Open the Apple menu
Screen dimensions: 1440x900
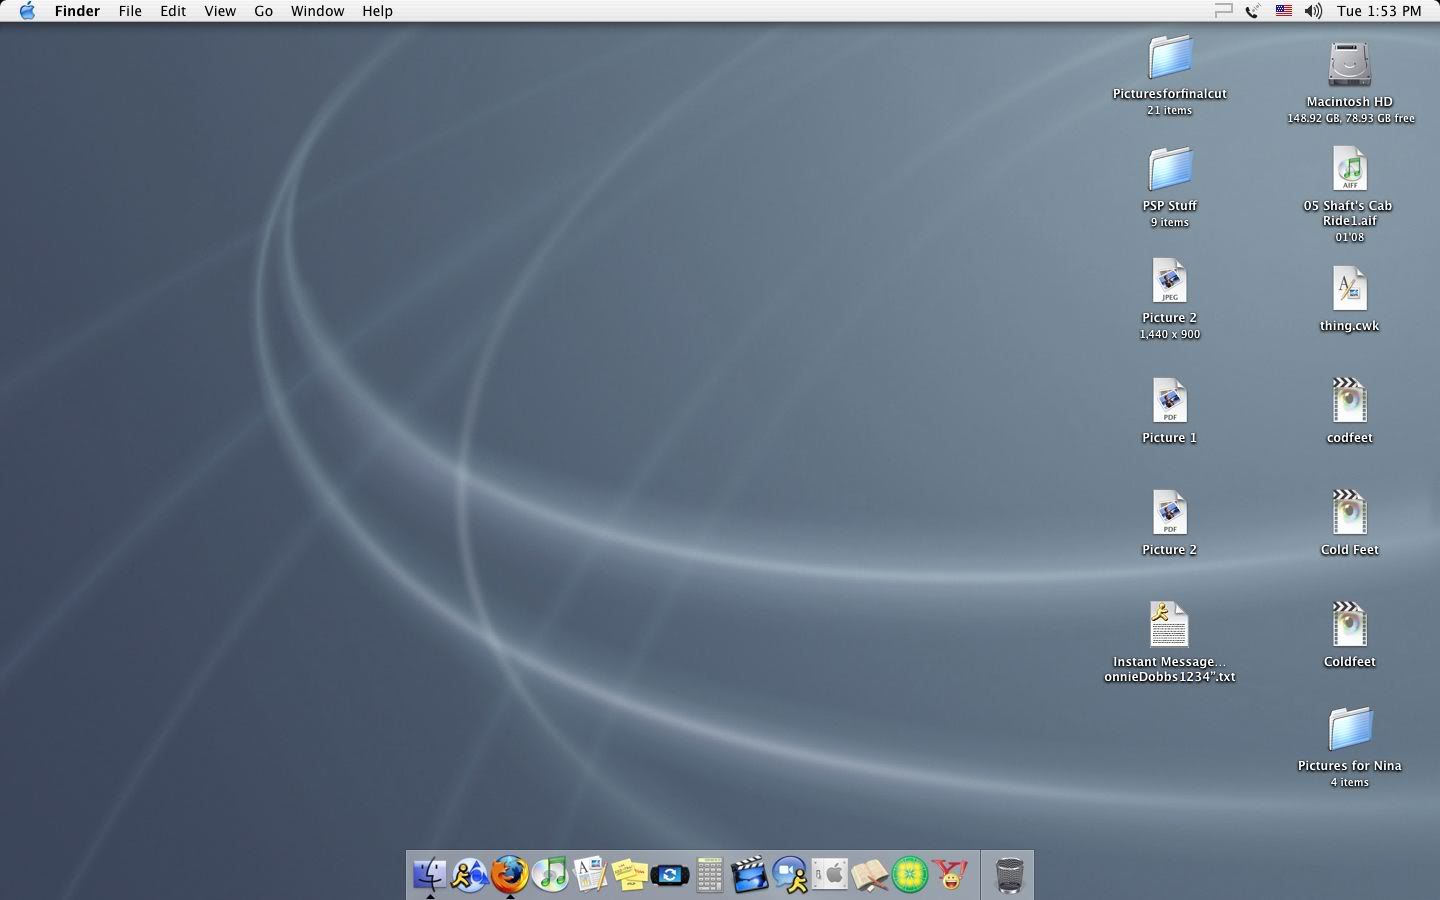[x=27, y=11]
